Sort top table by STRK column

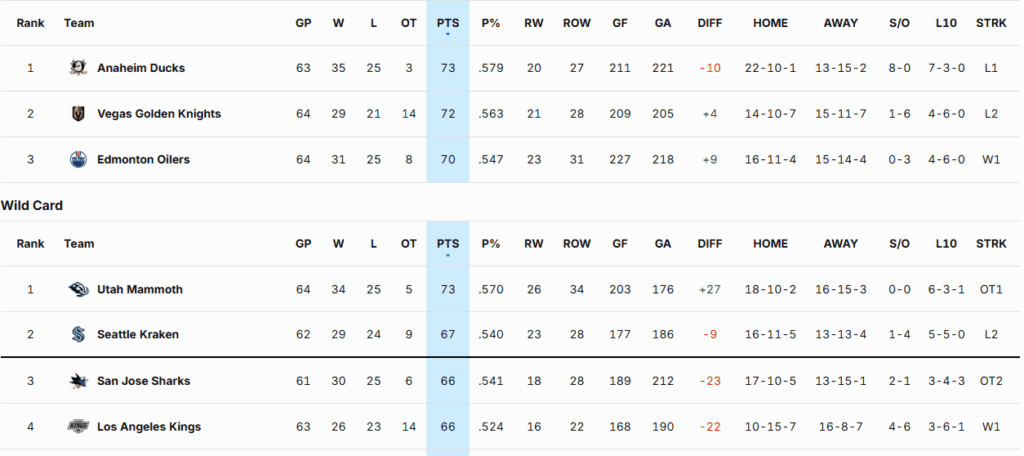click(991, 23)
